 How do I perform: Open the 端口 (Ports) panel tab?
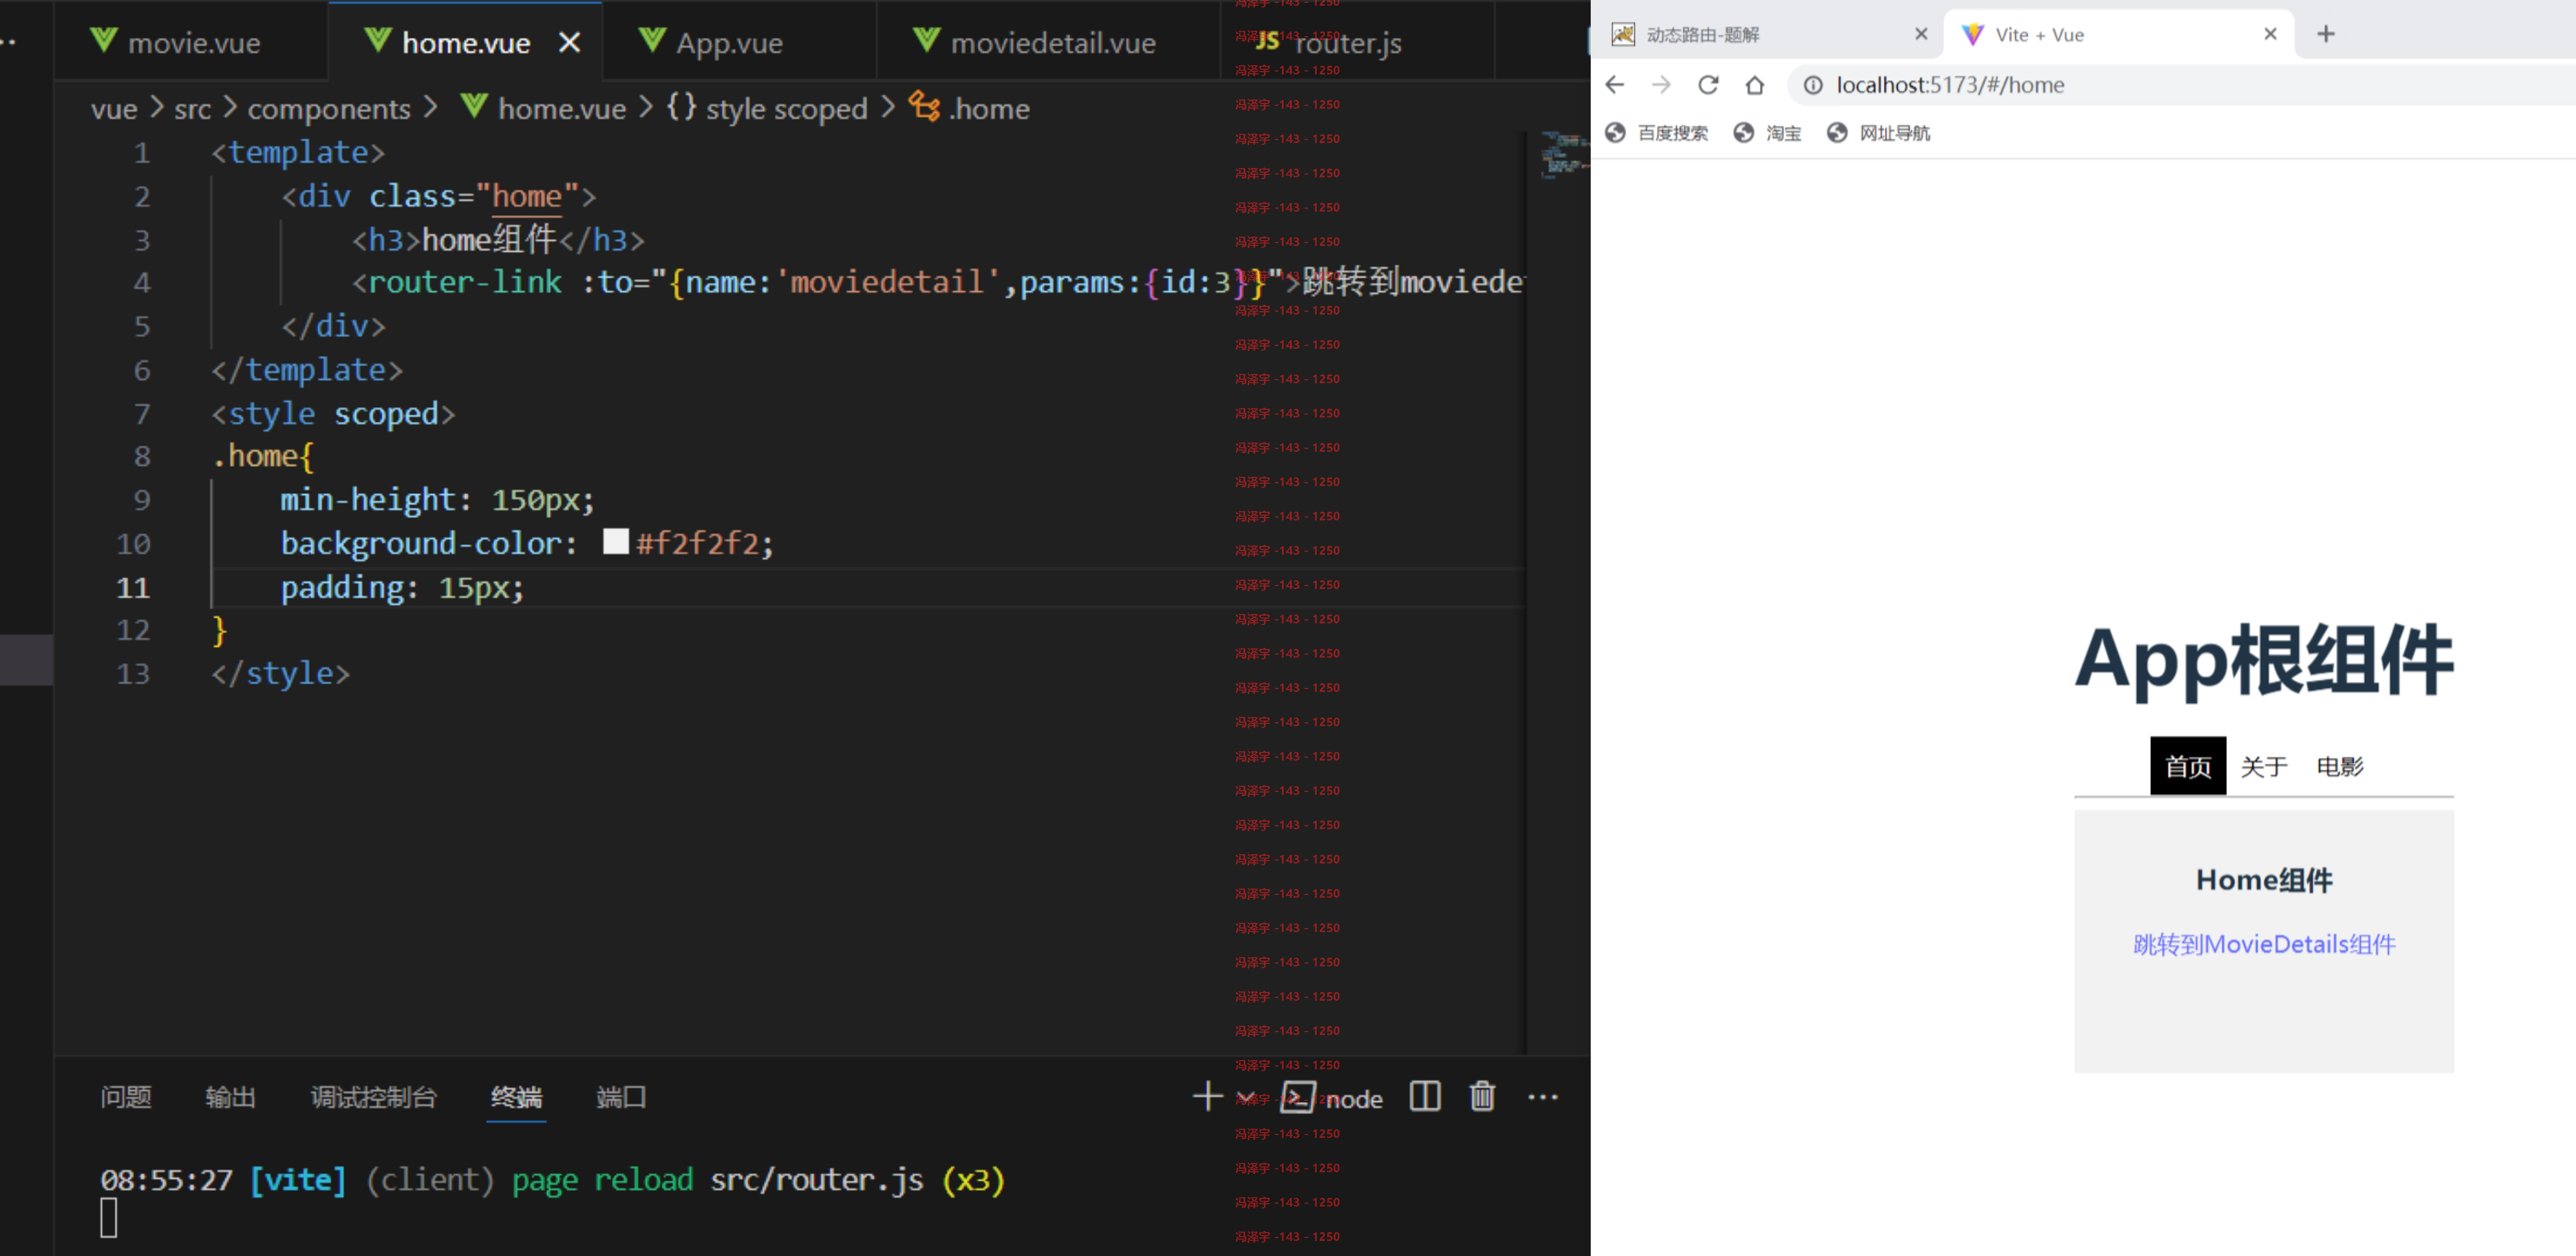coord(621,1097)
